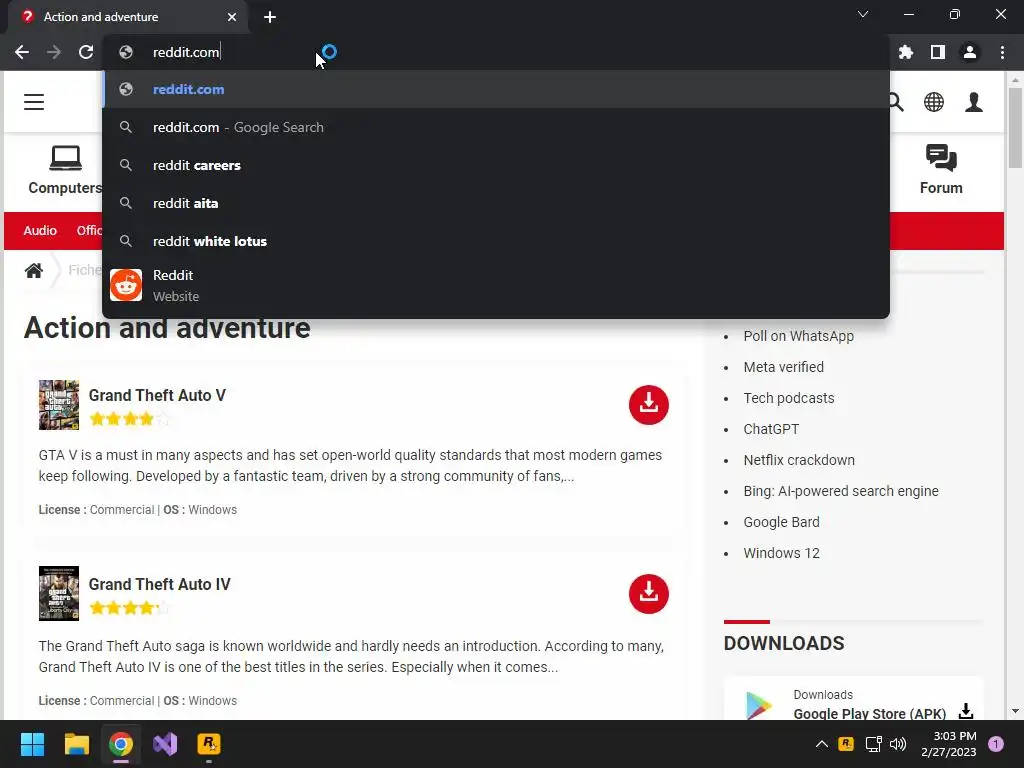
Task: Click the page vertical scrollbar thumb
Action: (x=1015, y=128)
